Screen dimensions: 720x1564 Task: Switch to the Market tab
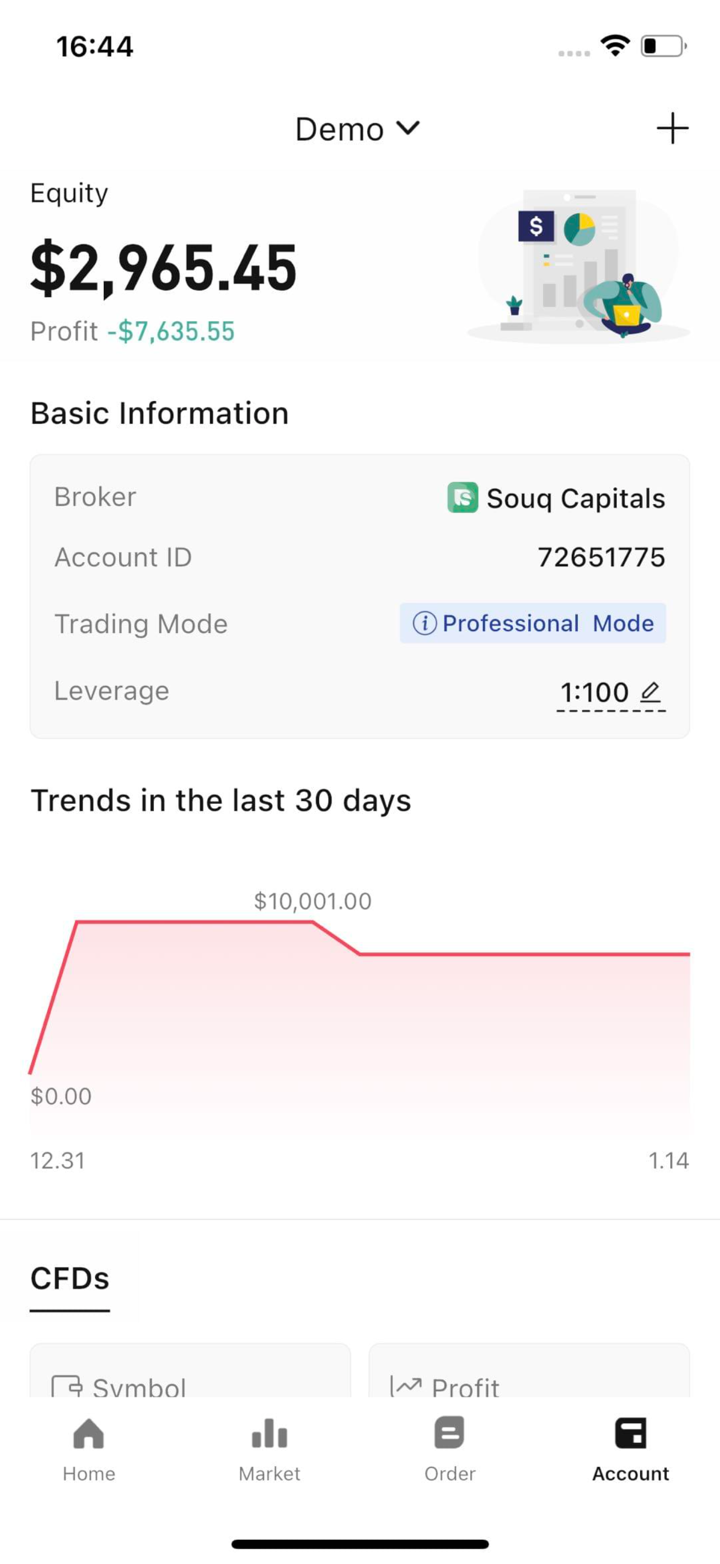pos(269,1450)
